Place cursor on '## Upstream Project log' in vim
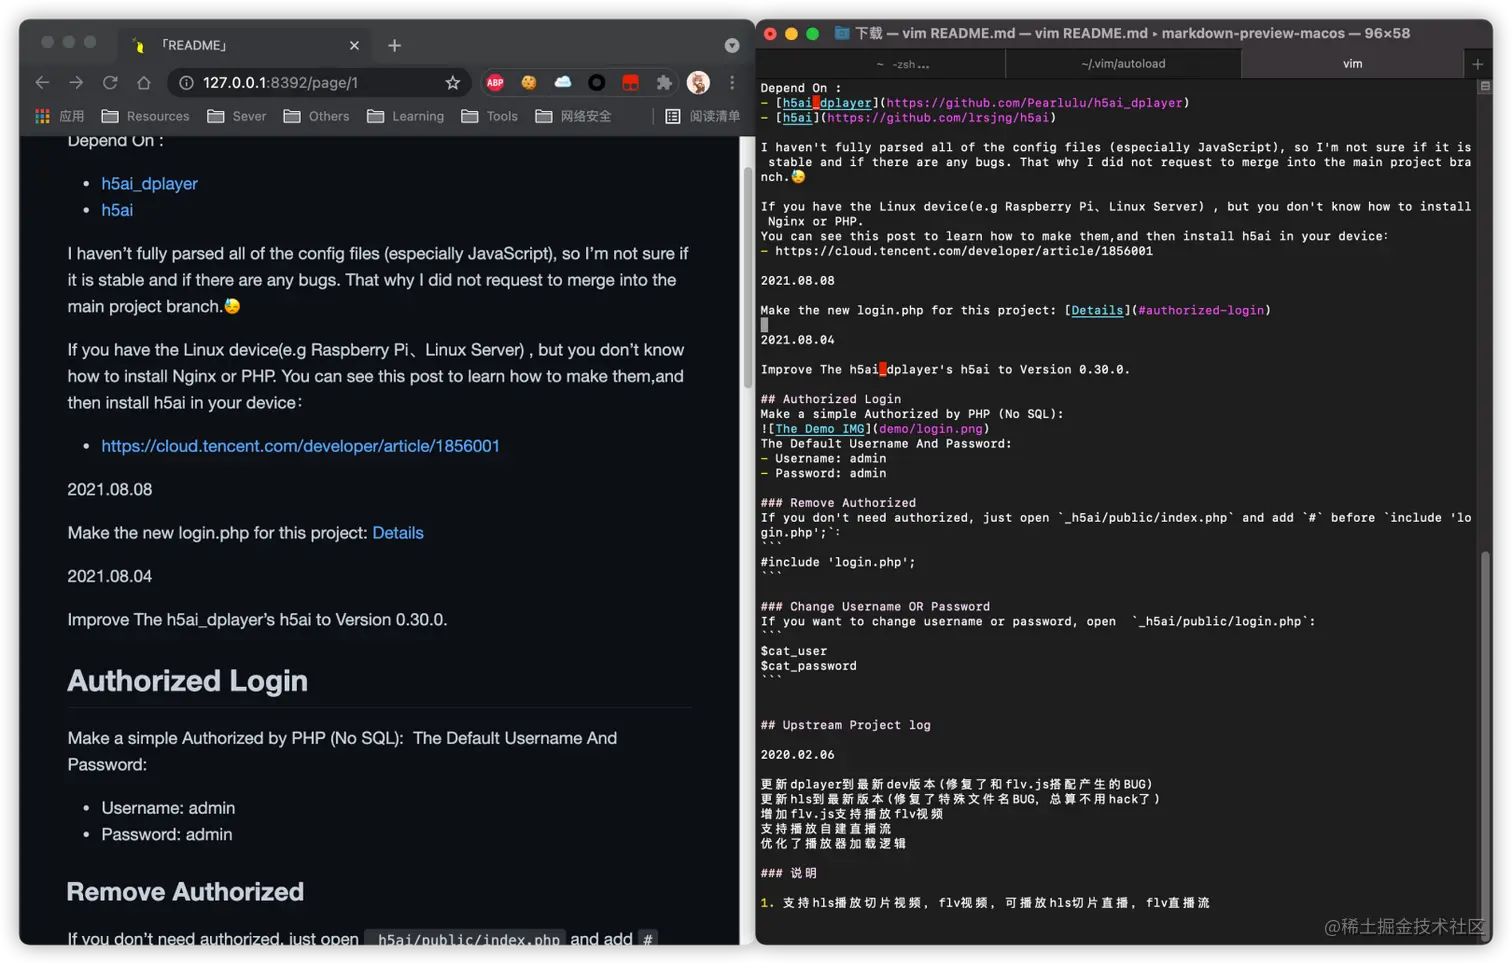1512x964 pixels. click(845, 725)
